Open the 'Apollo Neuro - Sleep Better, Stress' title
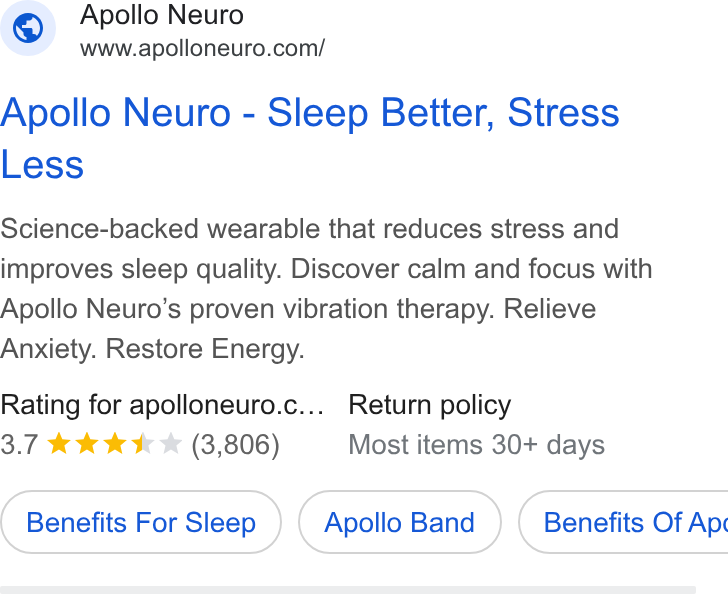The width and height of the screenshot is (728, 594). click(x=310, y=113)
